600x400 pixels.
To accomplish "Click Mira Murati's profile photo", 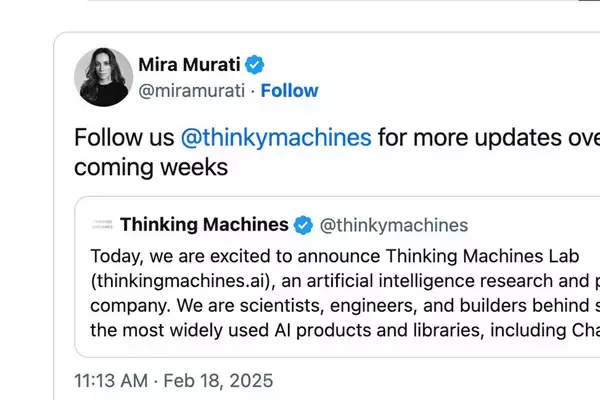I will (x=103, y=77).
